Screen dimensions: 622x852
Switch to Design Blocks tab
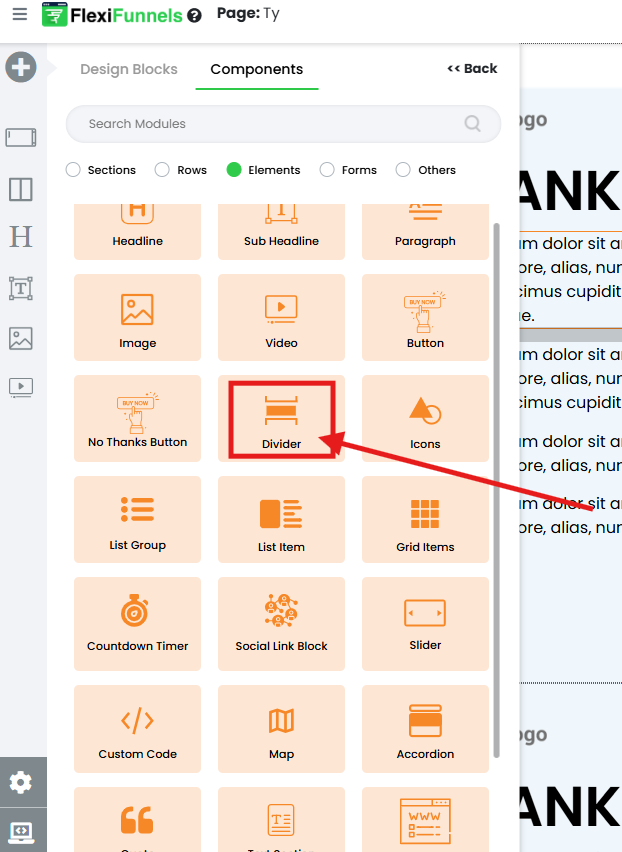coord(129,69)
